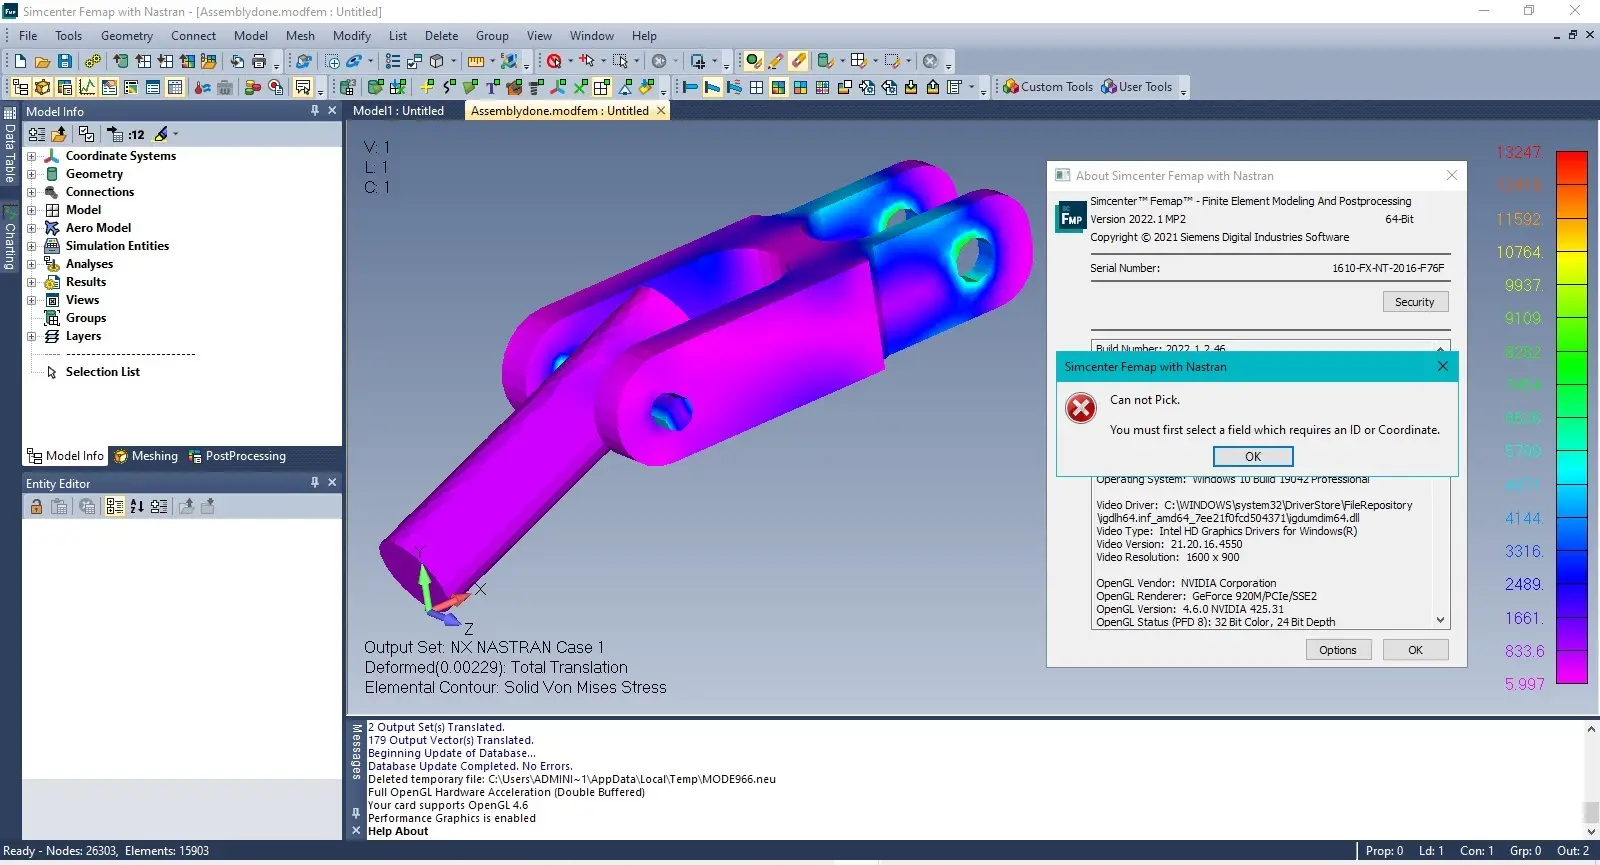Open the Modify menu
This screenshot has width=1600, height=865.
(352, 36)
